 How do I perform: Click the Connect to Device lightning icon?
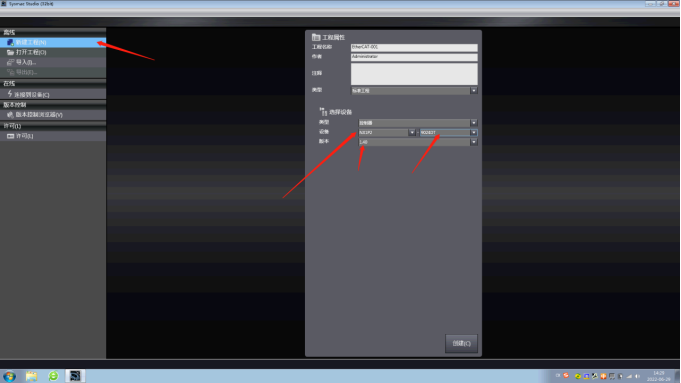coord(10,94)
